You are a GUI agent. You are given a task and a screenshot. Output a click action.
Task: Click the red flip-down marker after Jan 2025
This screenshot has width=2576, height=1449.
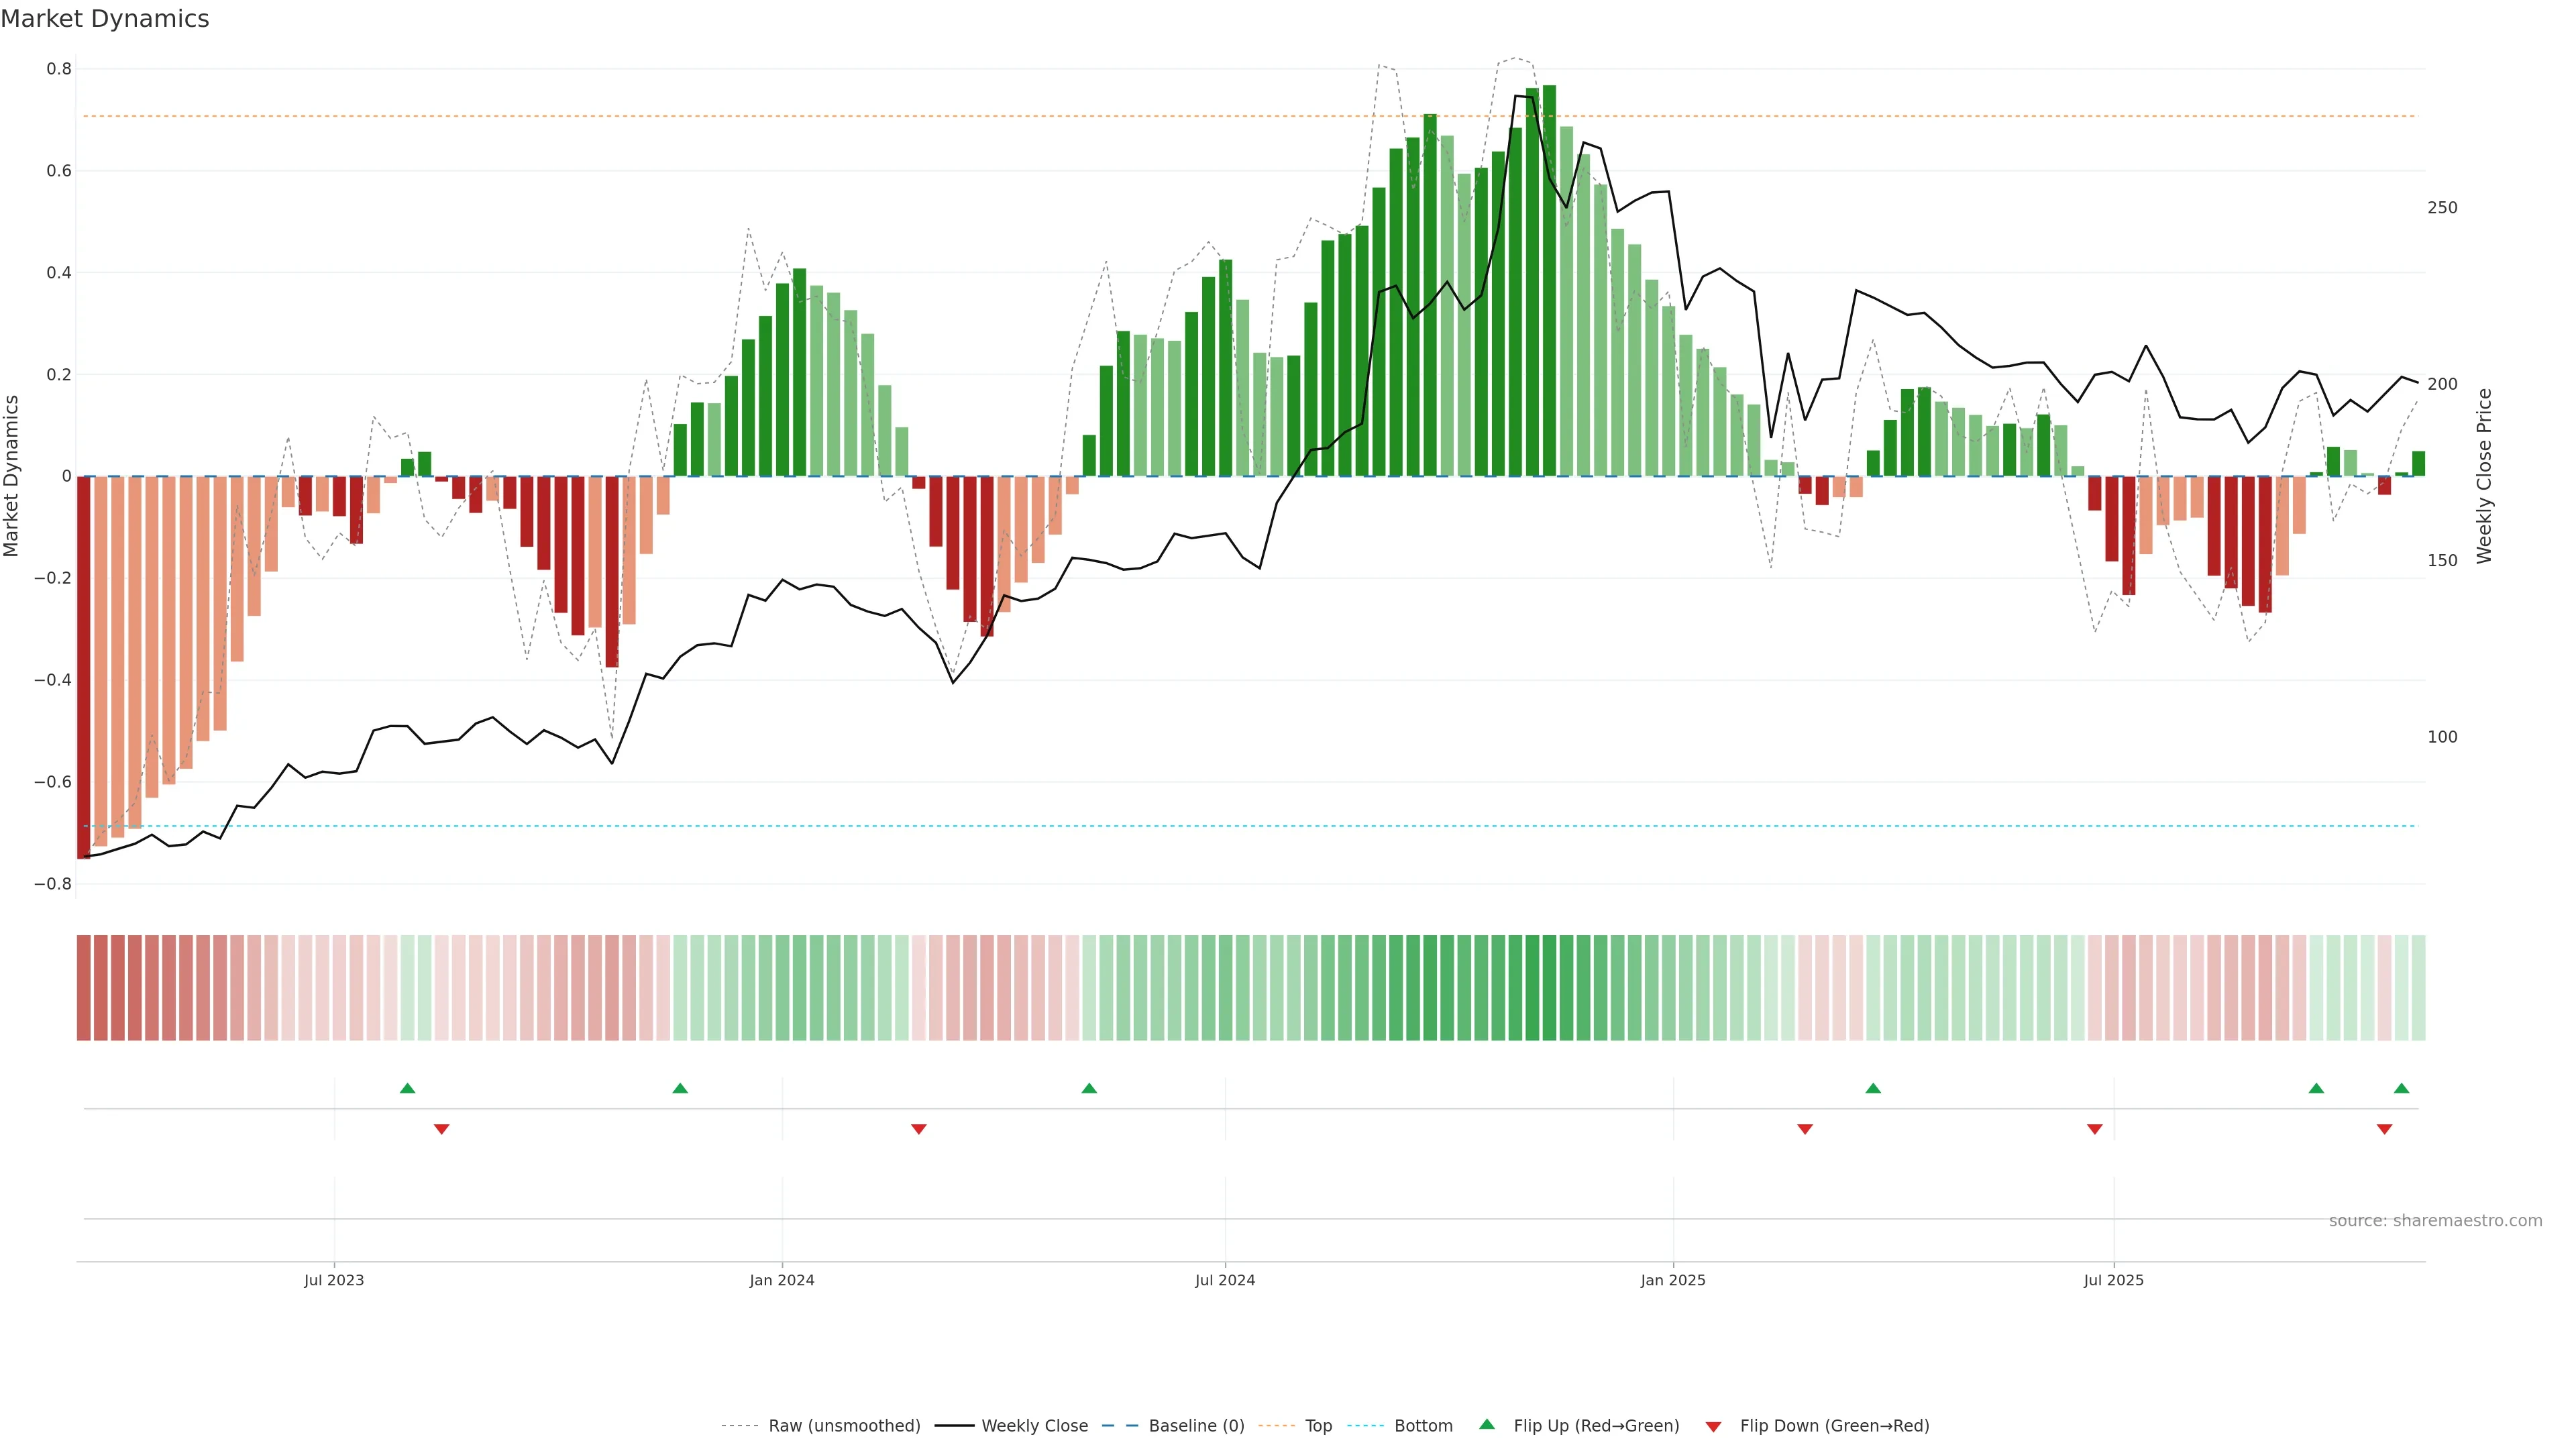(1805, 1129)
